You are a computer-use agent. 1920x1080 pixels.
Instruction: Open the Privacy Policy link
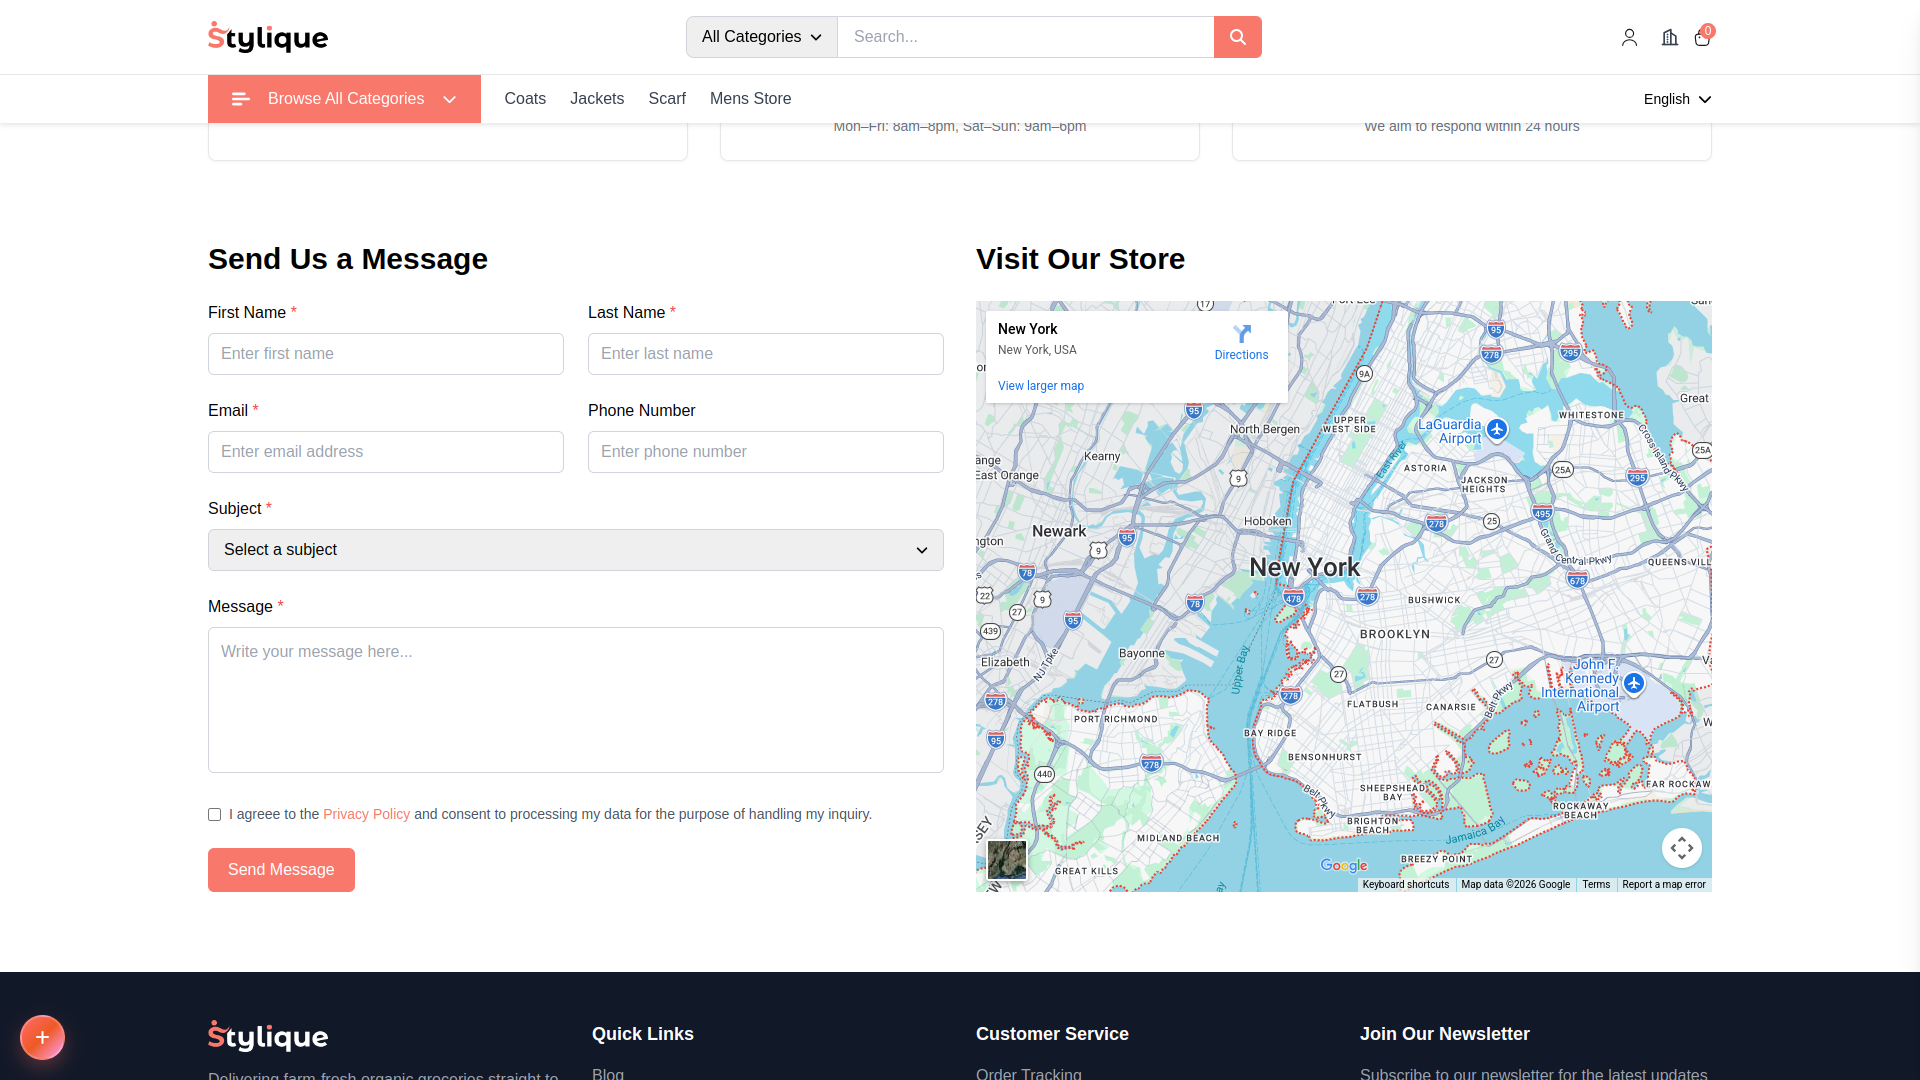pos(366,815)
